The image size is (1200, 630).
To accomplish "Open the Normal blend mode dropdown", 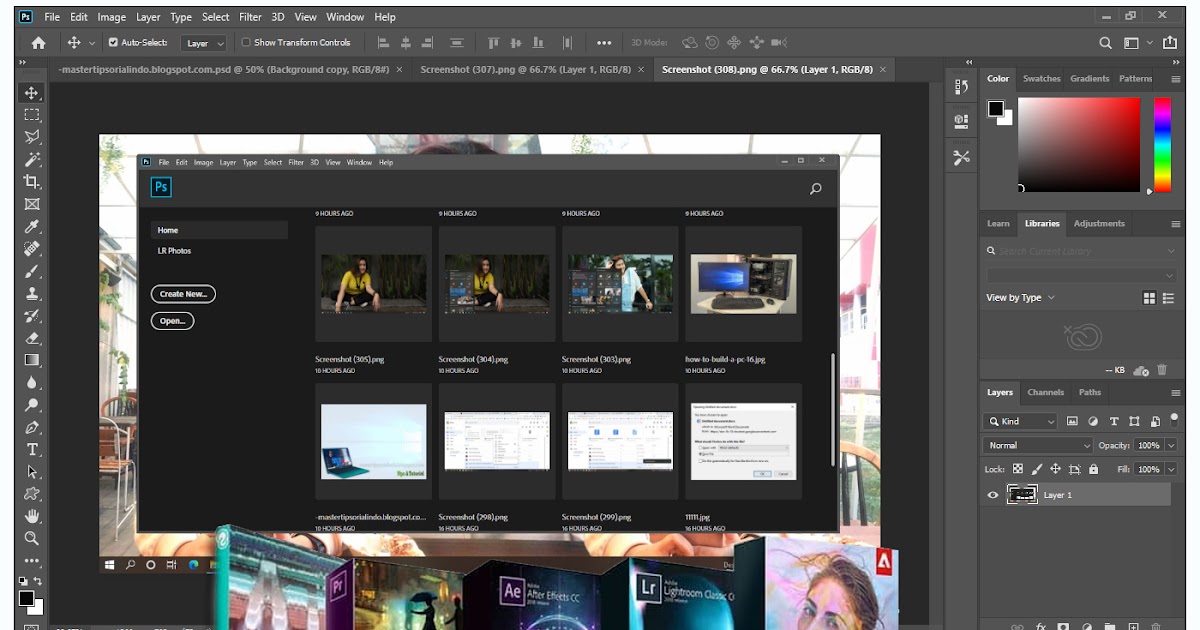I will coord(1038,445).
